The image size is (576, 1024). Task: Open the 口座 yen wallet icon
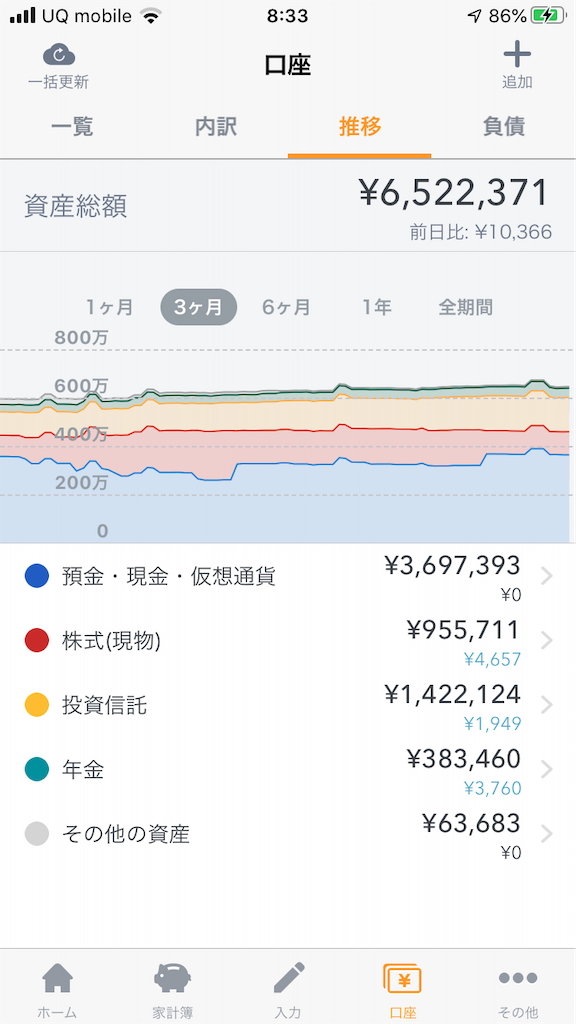point(402,979)
